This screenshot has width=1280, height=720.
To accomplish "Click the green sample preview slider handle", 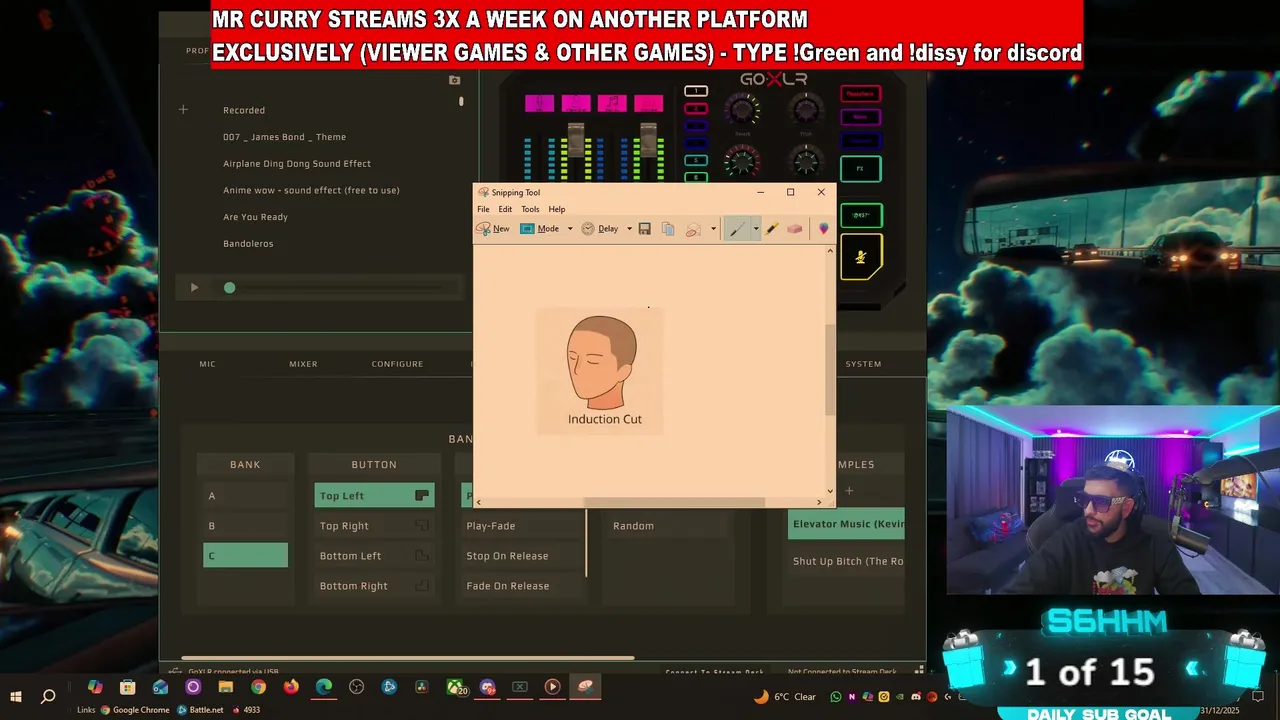I will click(229, 288).
